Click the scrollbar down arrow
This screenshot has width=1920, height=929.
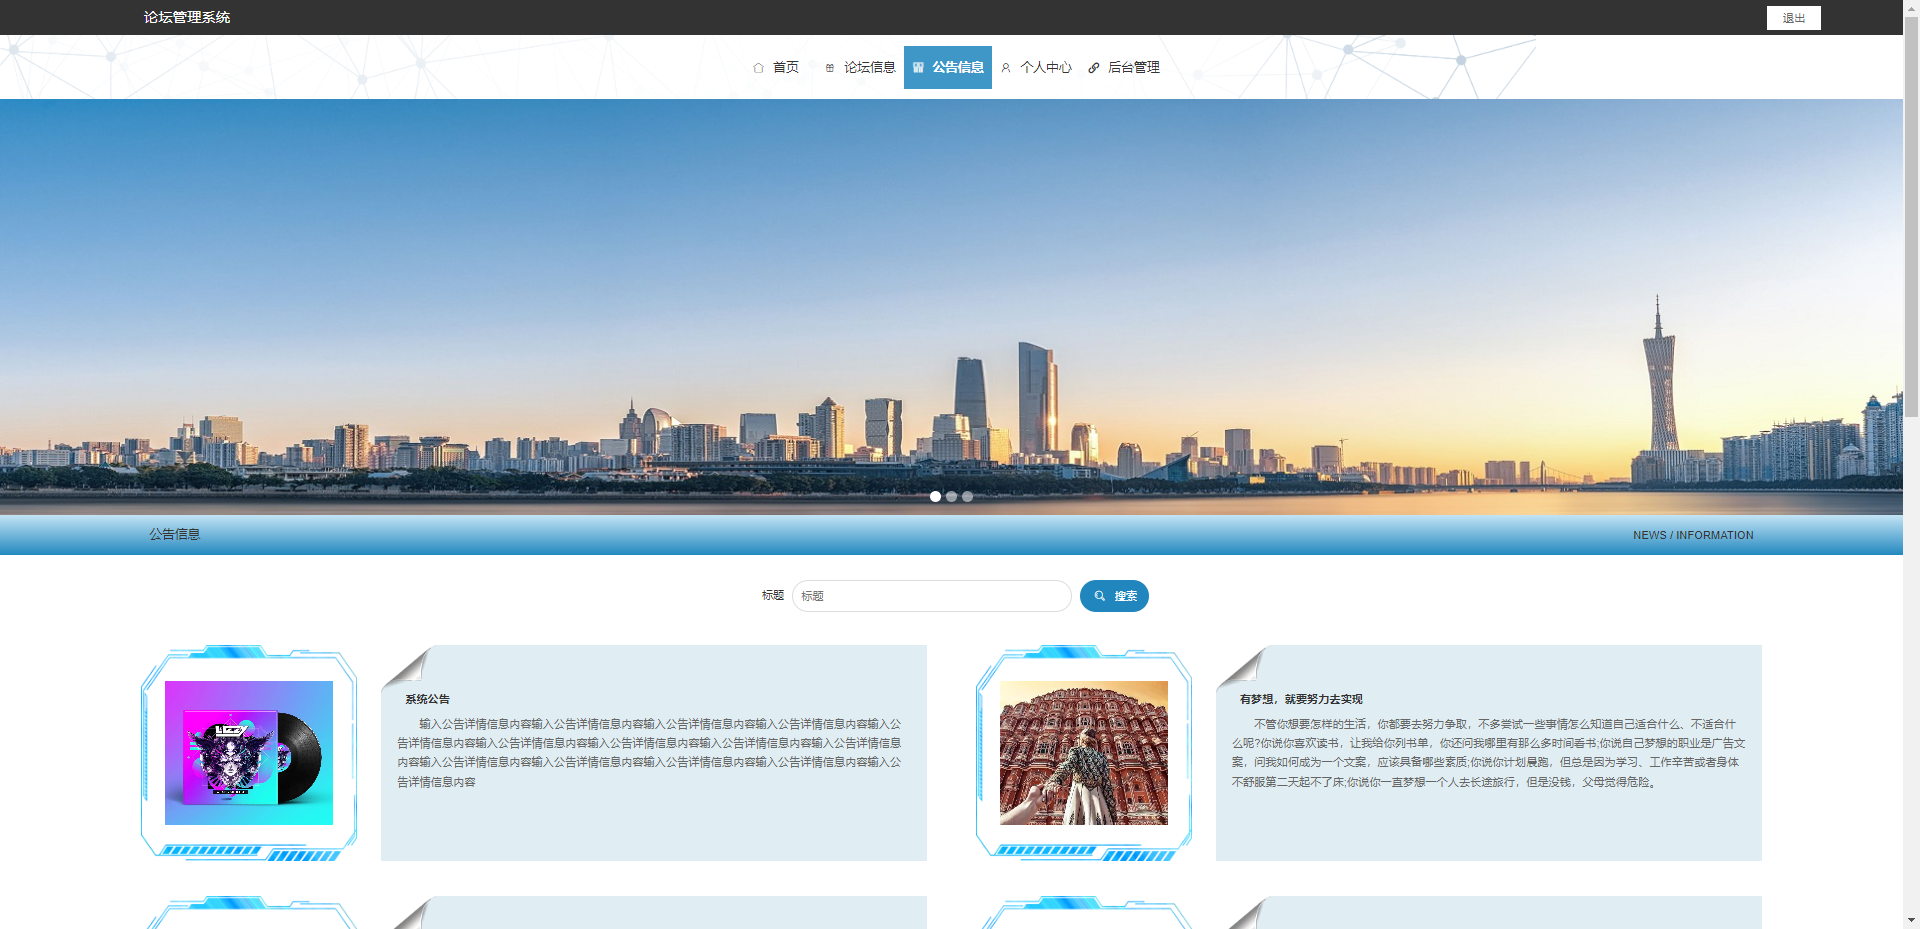pos(1911,920)
